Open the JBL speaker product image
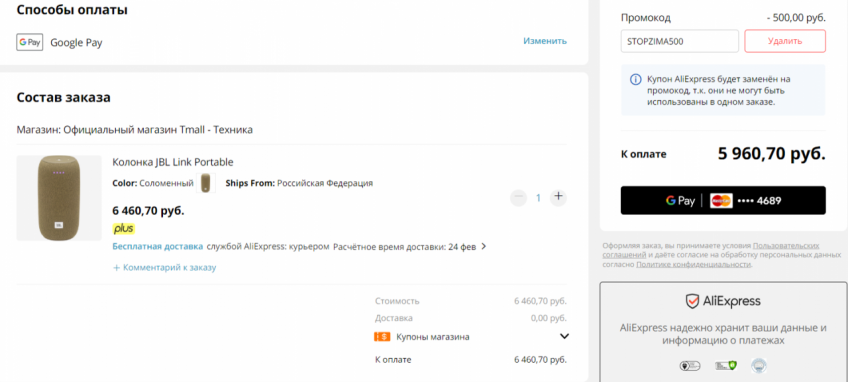 (x=59, y=198)
